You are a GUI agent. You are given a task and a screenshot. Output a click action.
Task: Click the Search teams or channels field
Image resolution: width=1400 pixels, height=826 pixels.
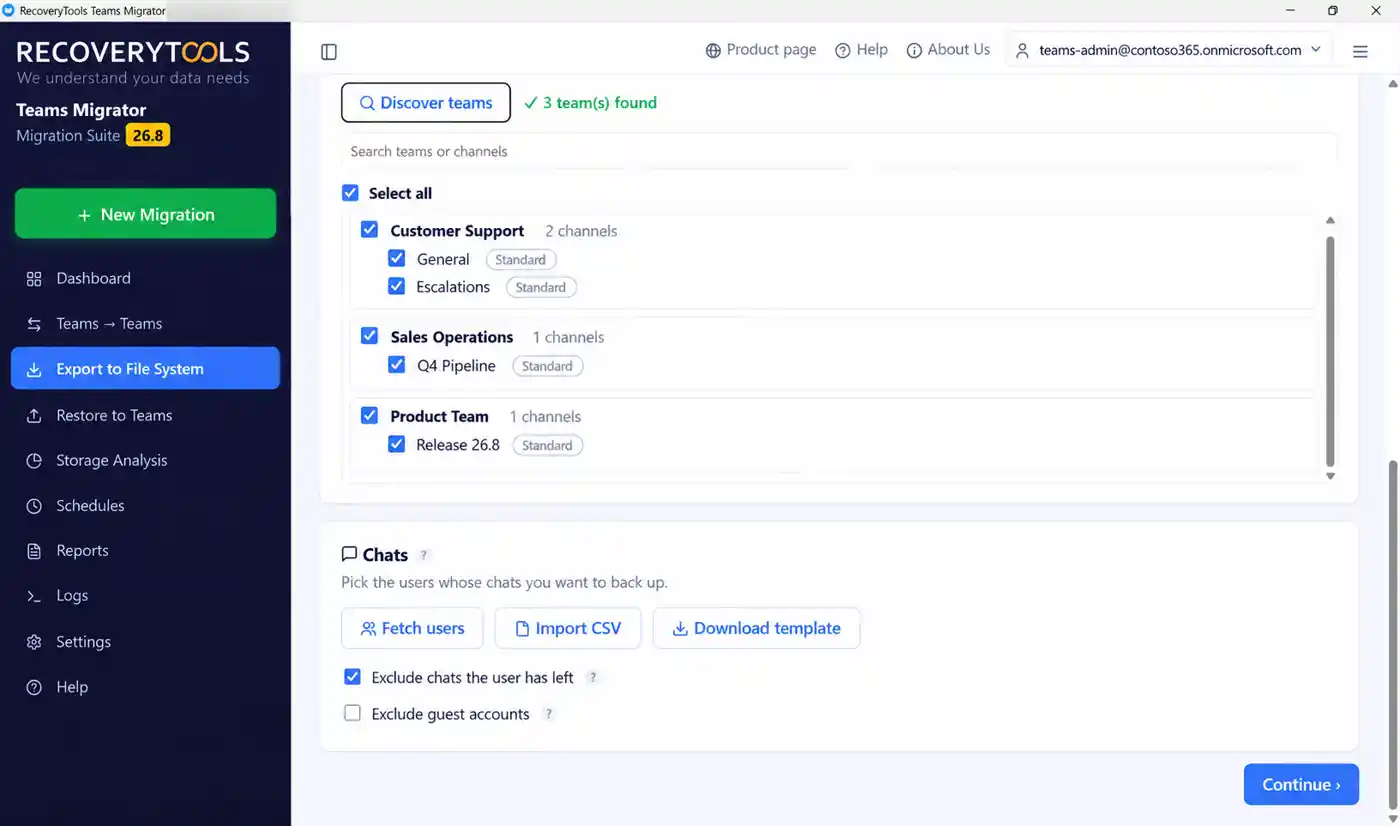pos(838,152)
